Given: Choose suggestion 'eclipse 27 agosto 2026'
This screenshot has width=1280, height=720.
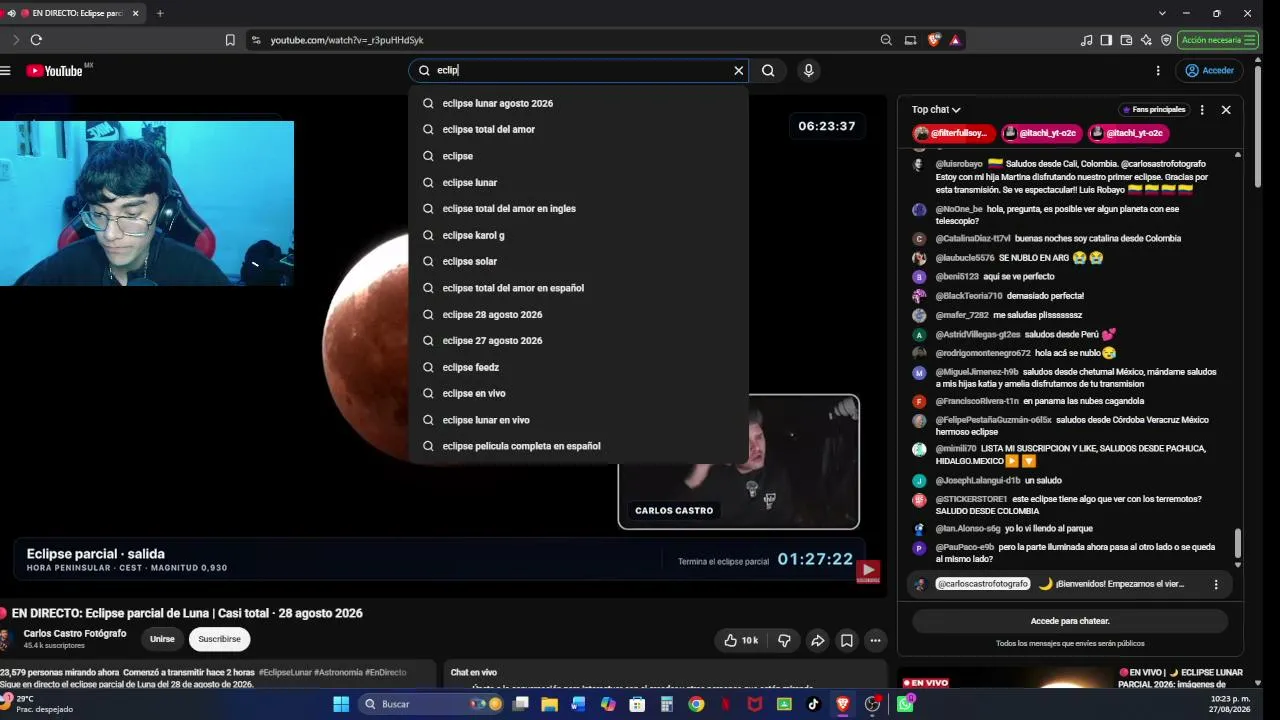Looking at the screenshot, I should click(578, 341).
